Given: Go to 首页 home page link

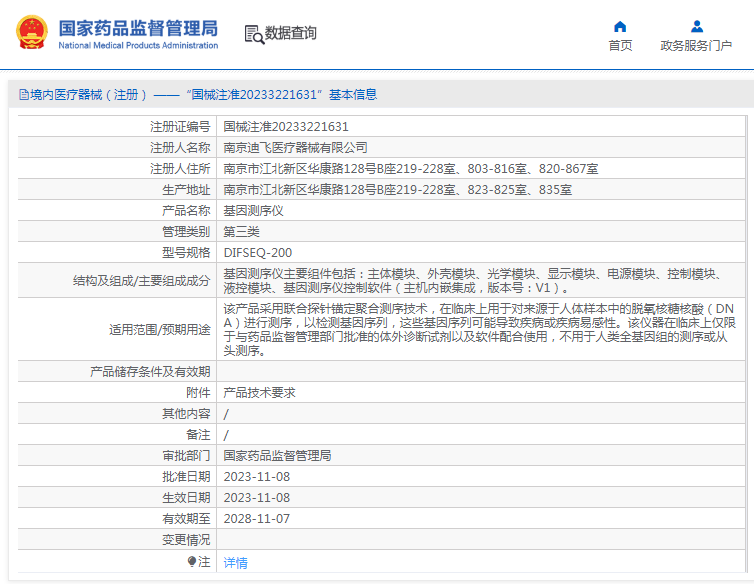Looking at the screenshot, I should click(x=620, y=46).
